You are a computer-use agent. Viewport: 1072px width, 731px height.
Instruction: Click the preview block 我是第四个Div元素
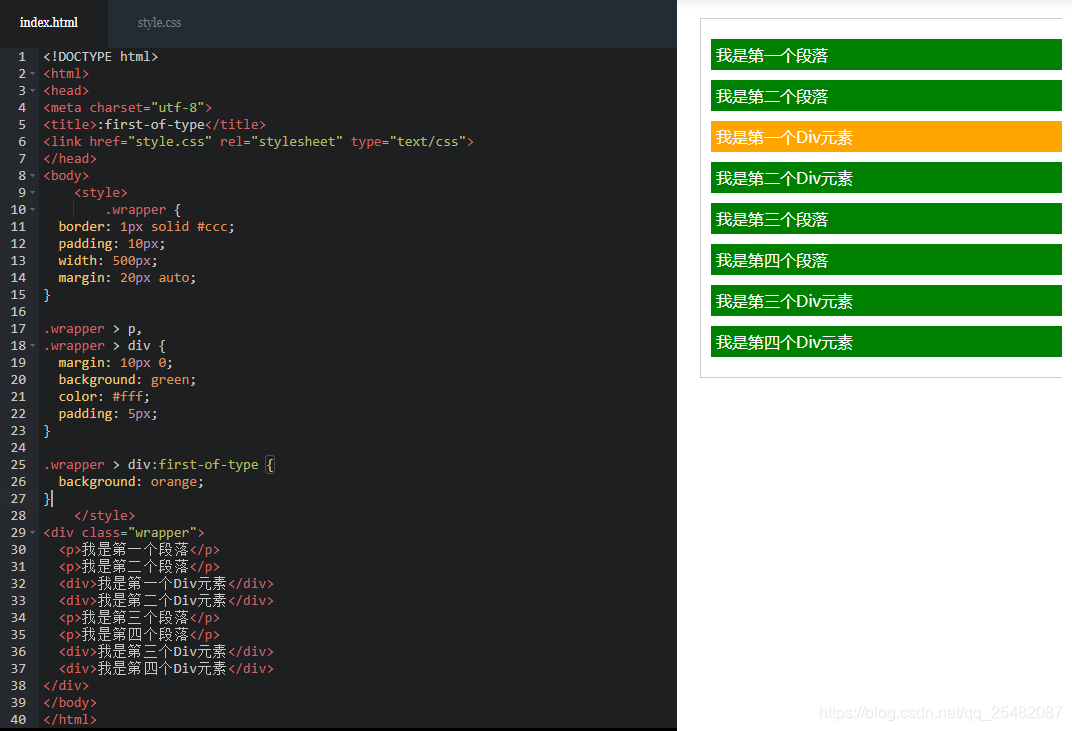pyautogui.click(x=886, y=342)
